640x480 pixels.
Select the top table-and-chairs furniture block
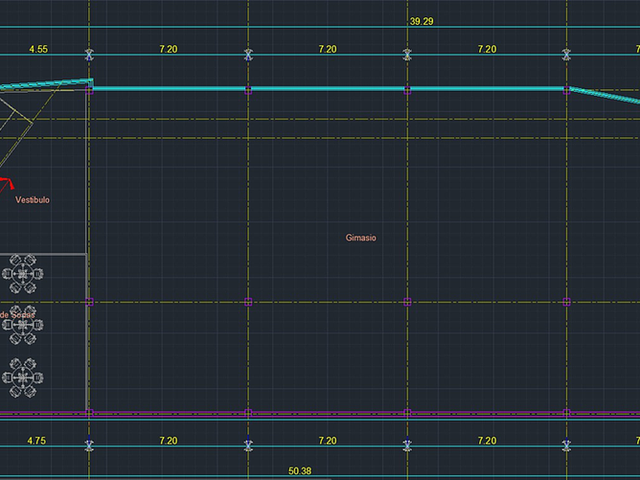pyautogui.click(x=22, y=274)
